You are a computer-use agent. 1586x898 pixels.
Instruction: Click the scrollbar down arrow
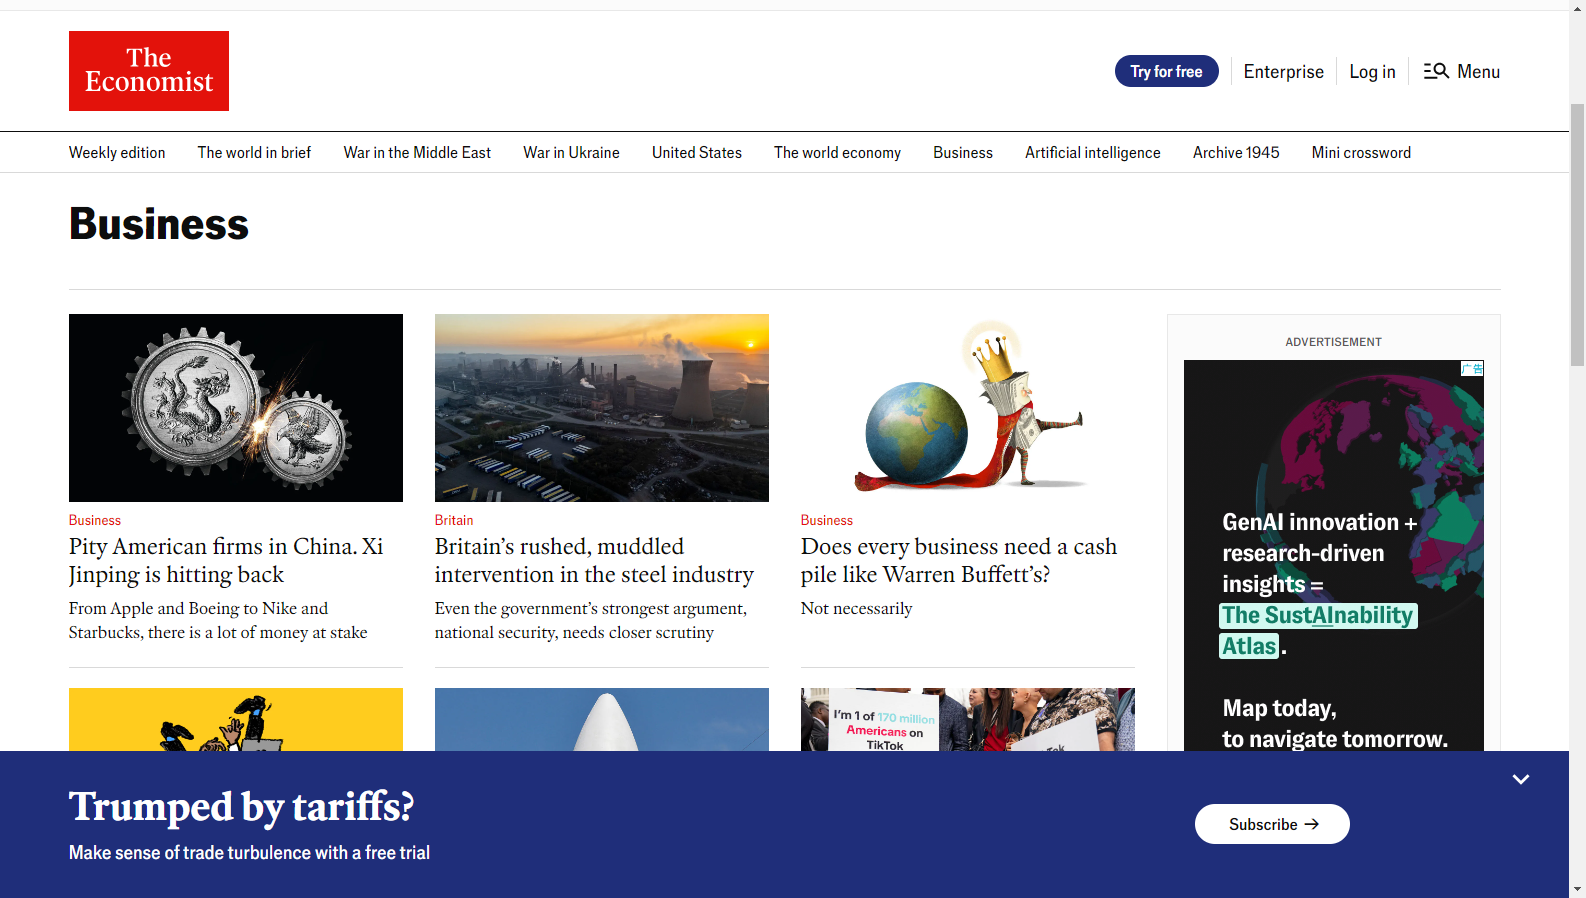pyautogui.click(x=1577, y=888)
